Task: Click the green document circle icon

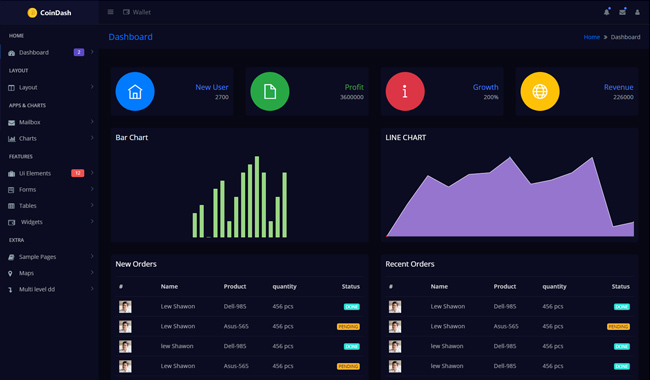Action: pyautogui.click(x=270, y=92)
